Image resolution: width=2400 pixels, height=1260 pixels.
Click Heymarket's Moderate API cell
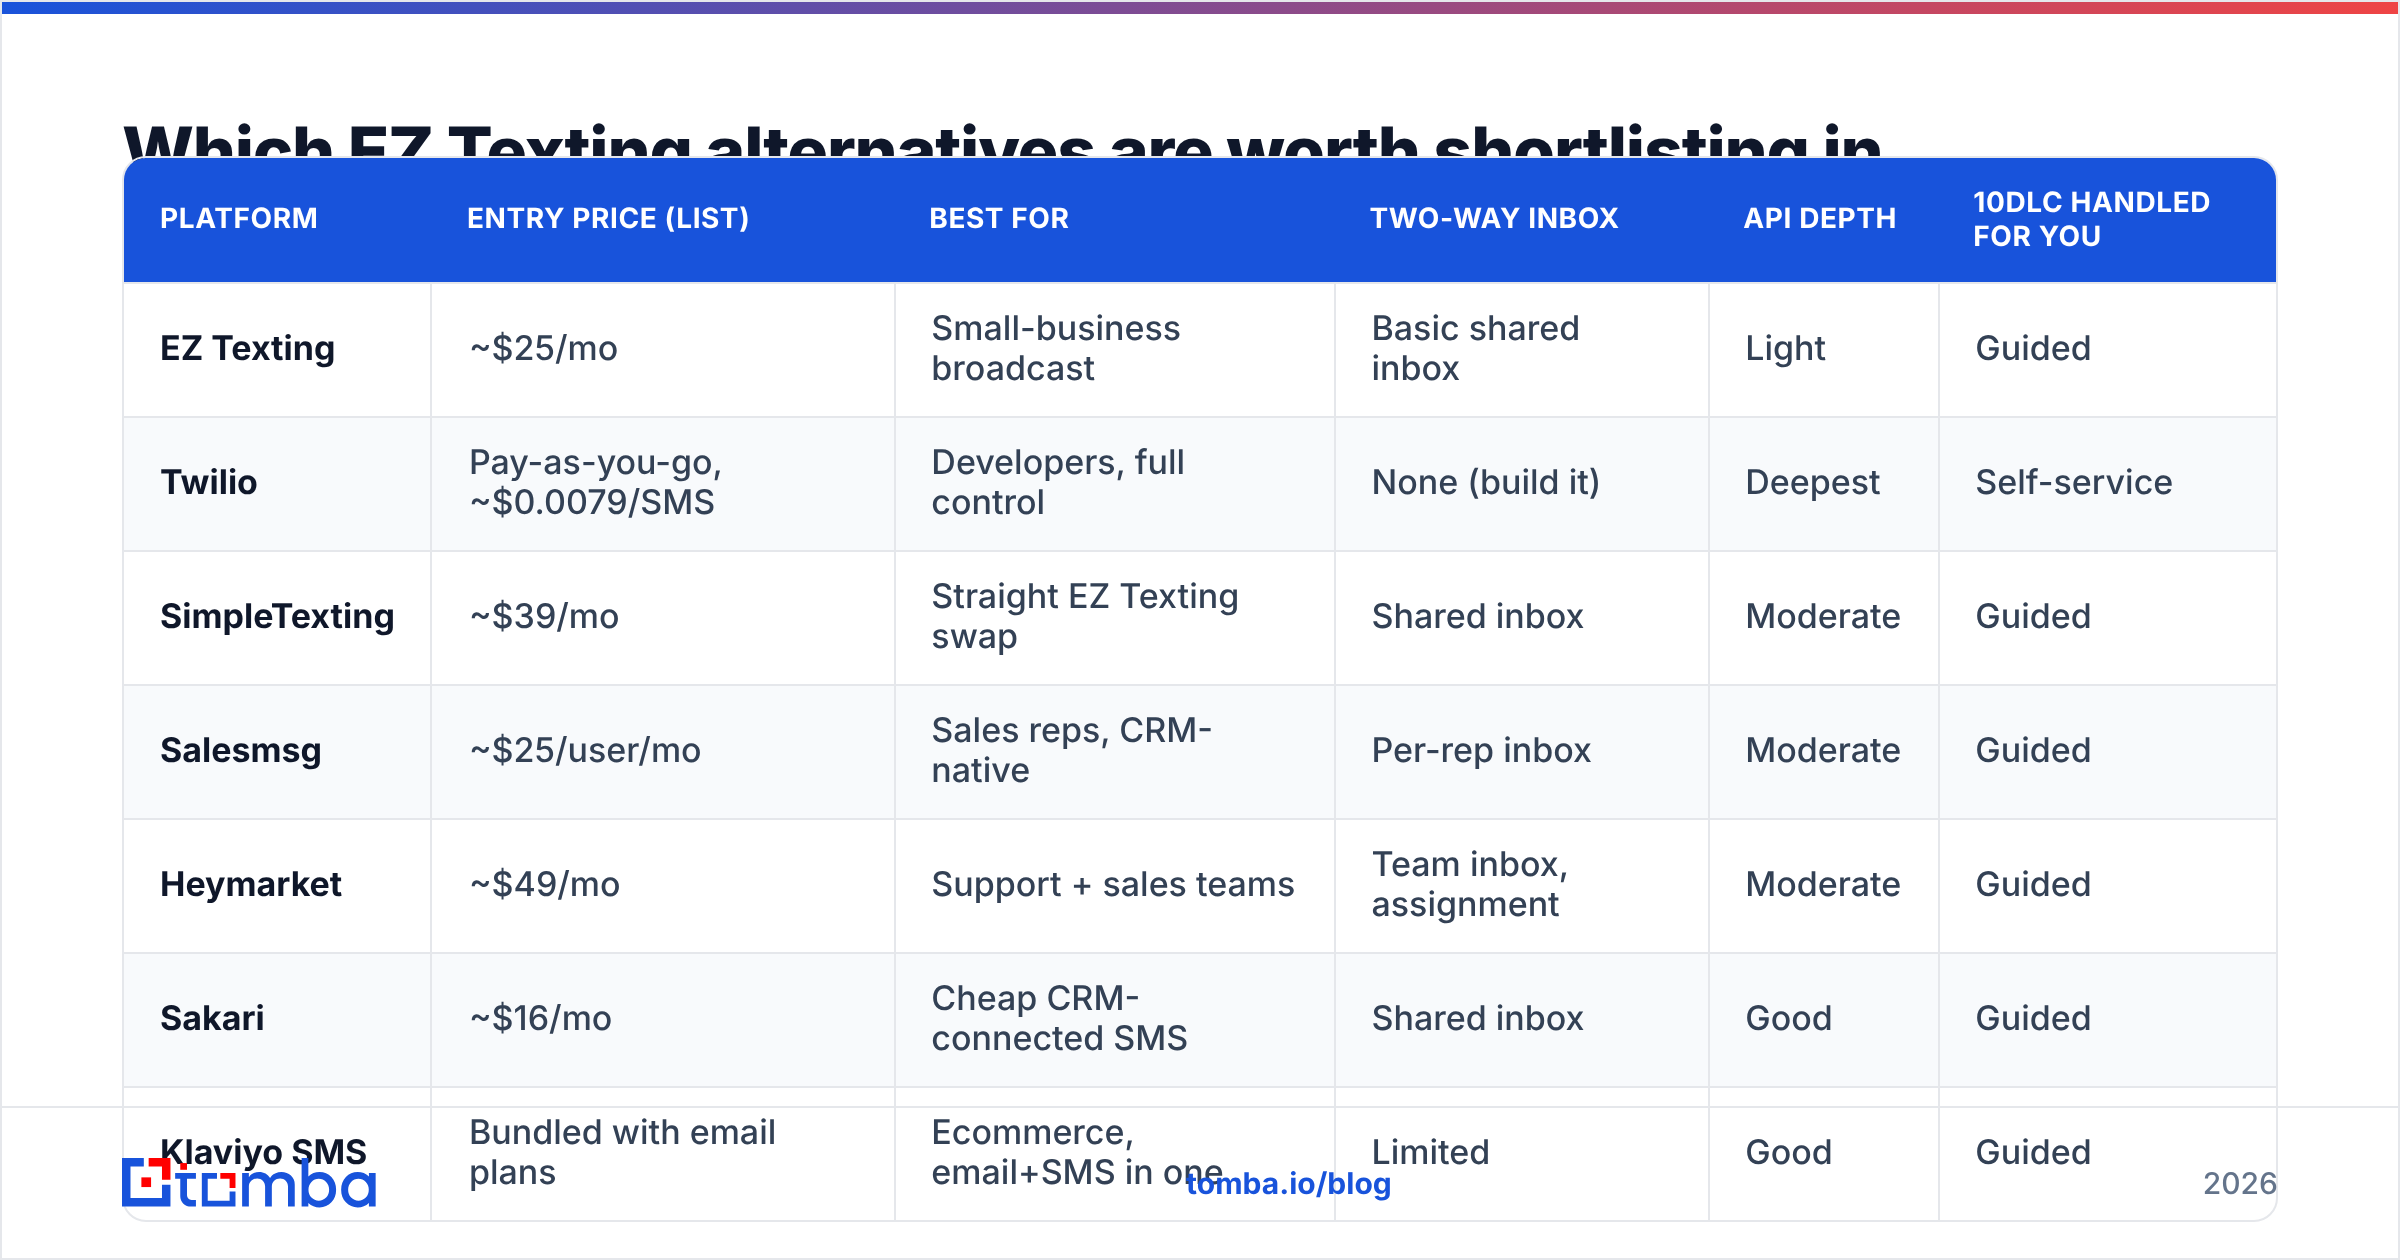coord(1823,884)
